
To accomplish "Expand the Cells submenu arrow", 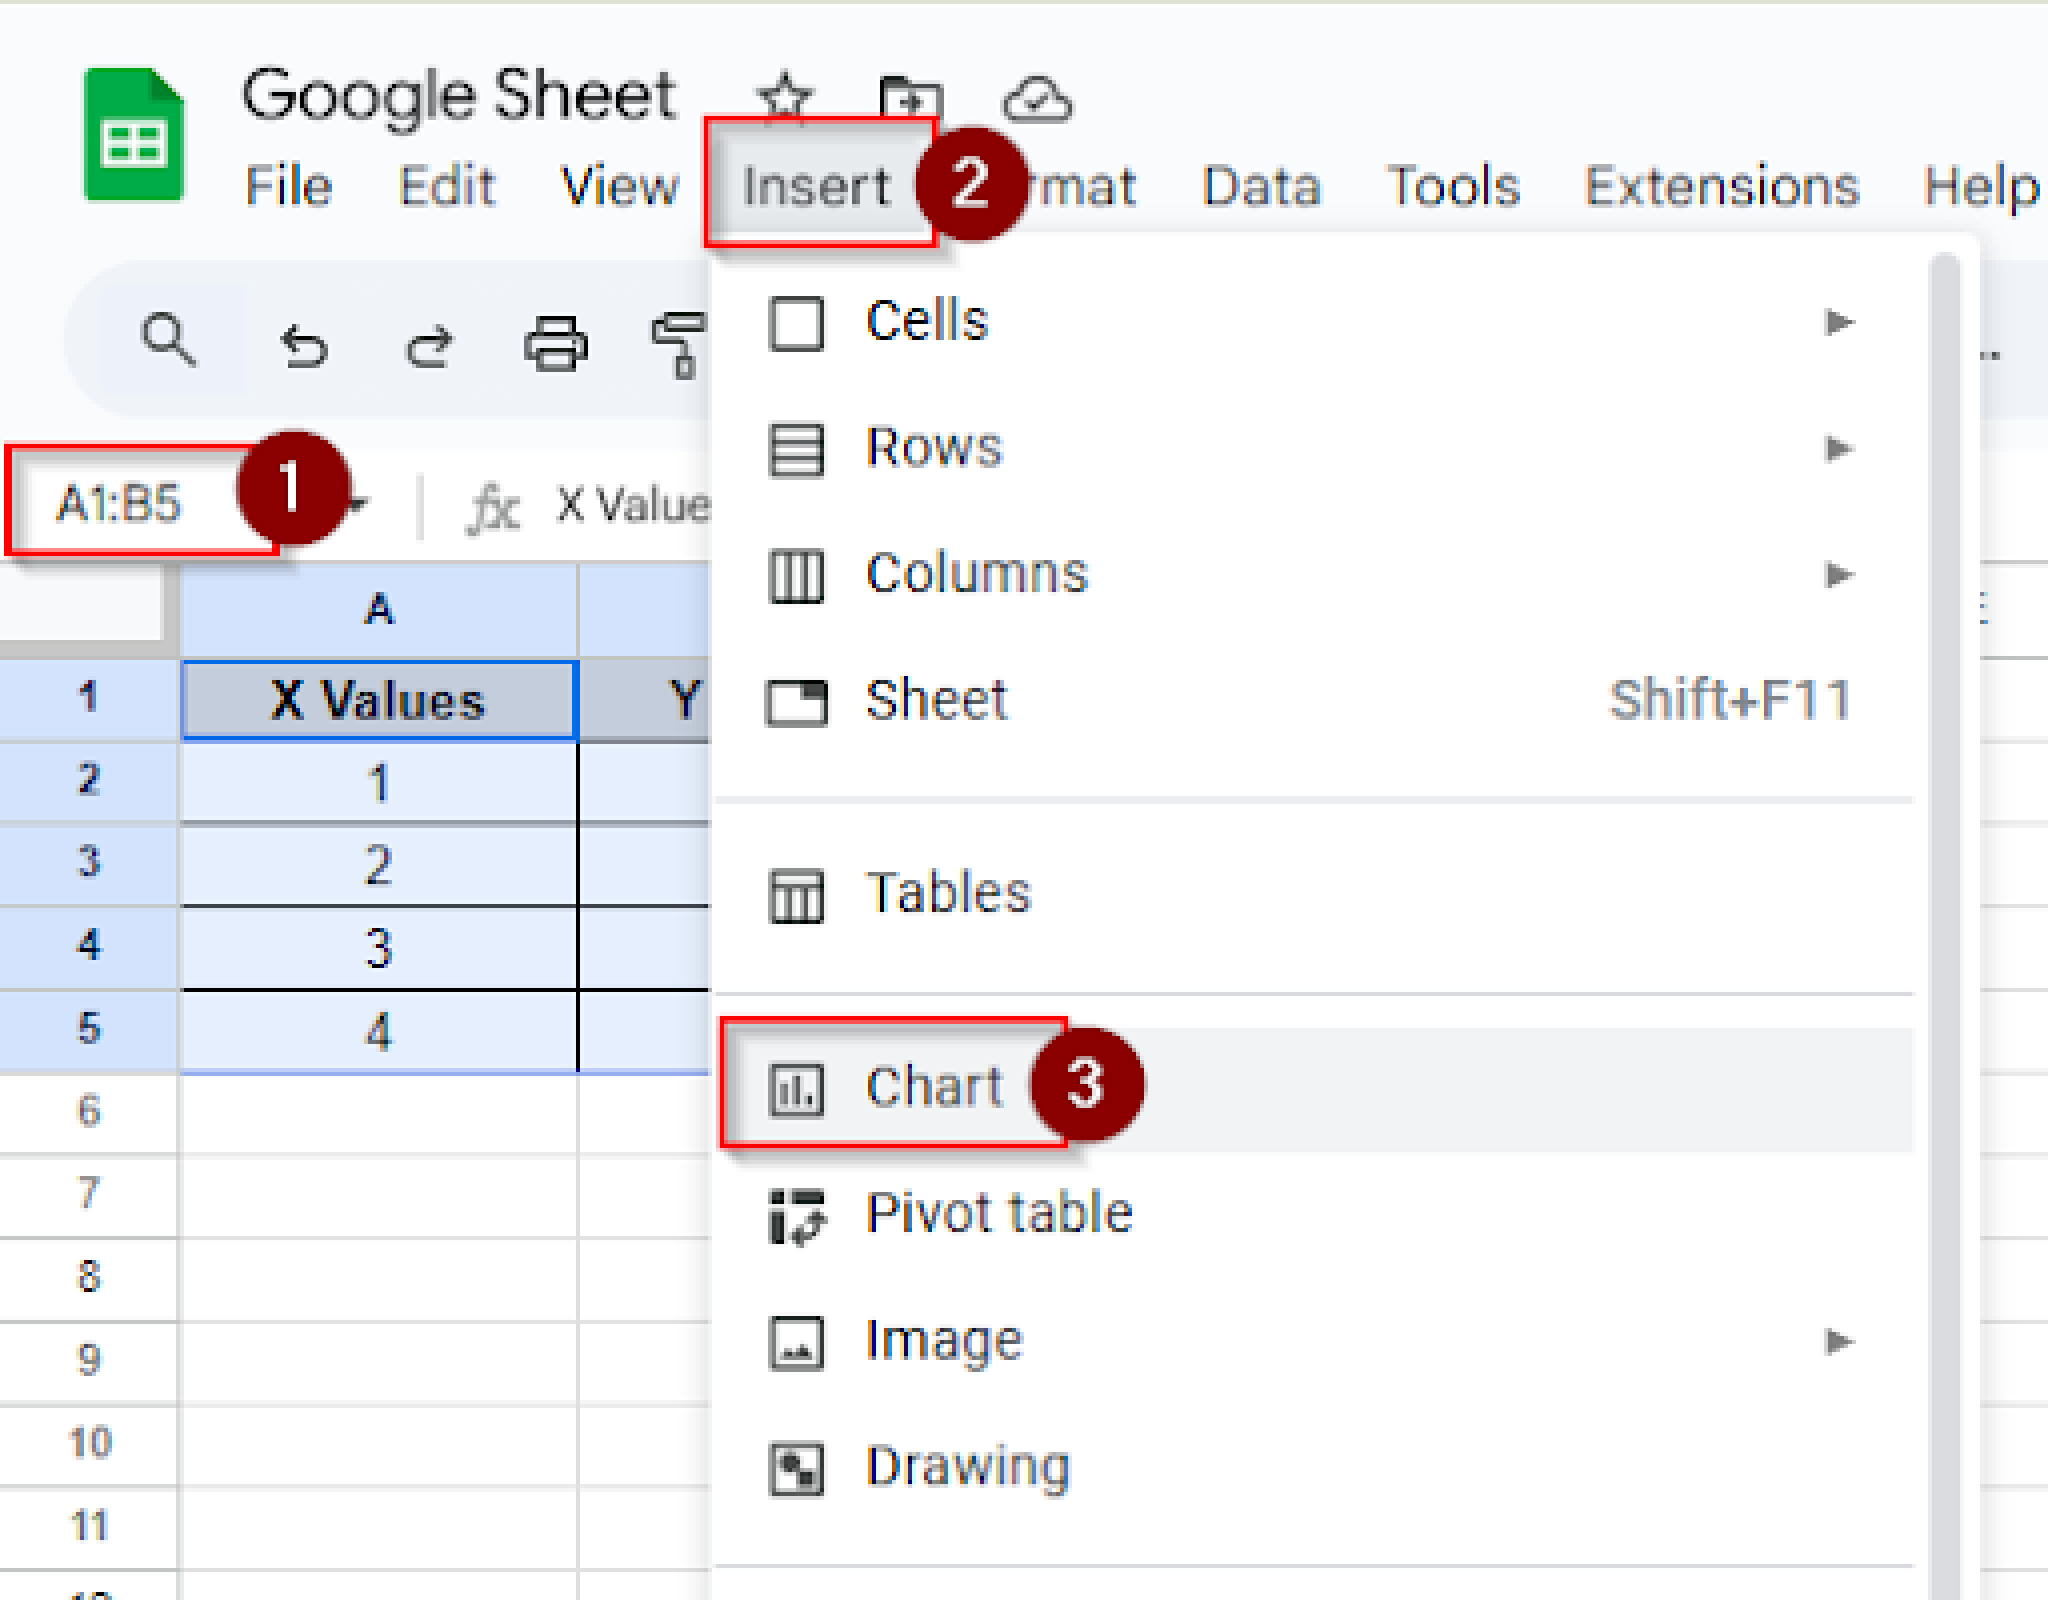I will coord(1838,322).
